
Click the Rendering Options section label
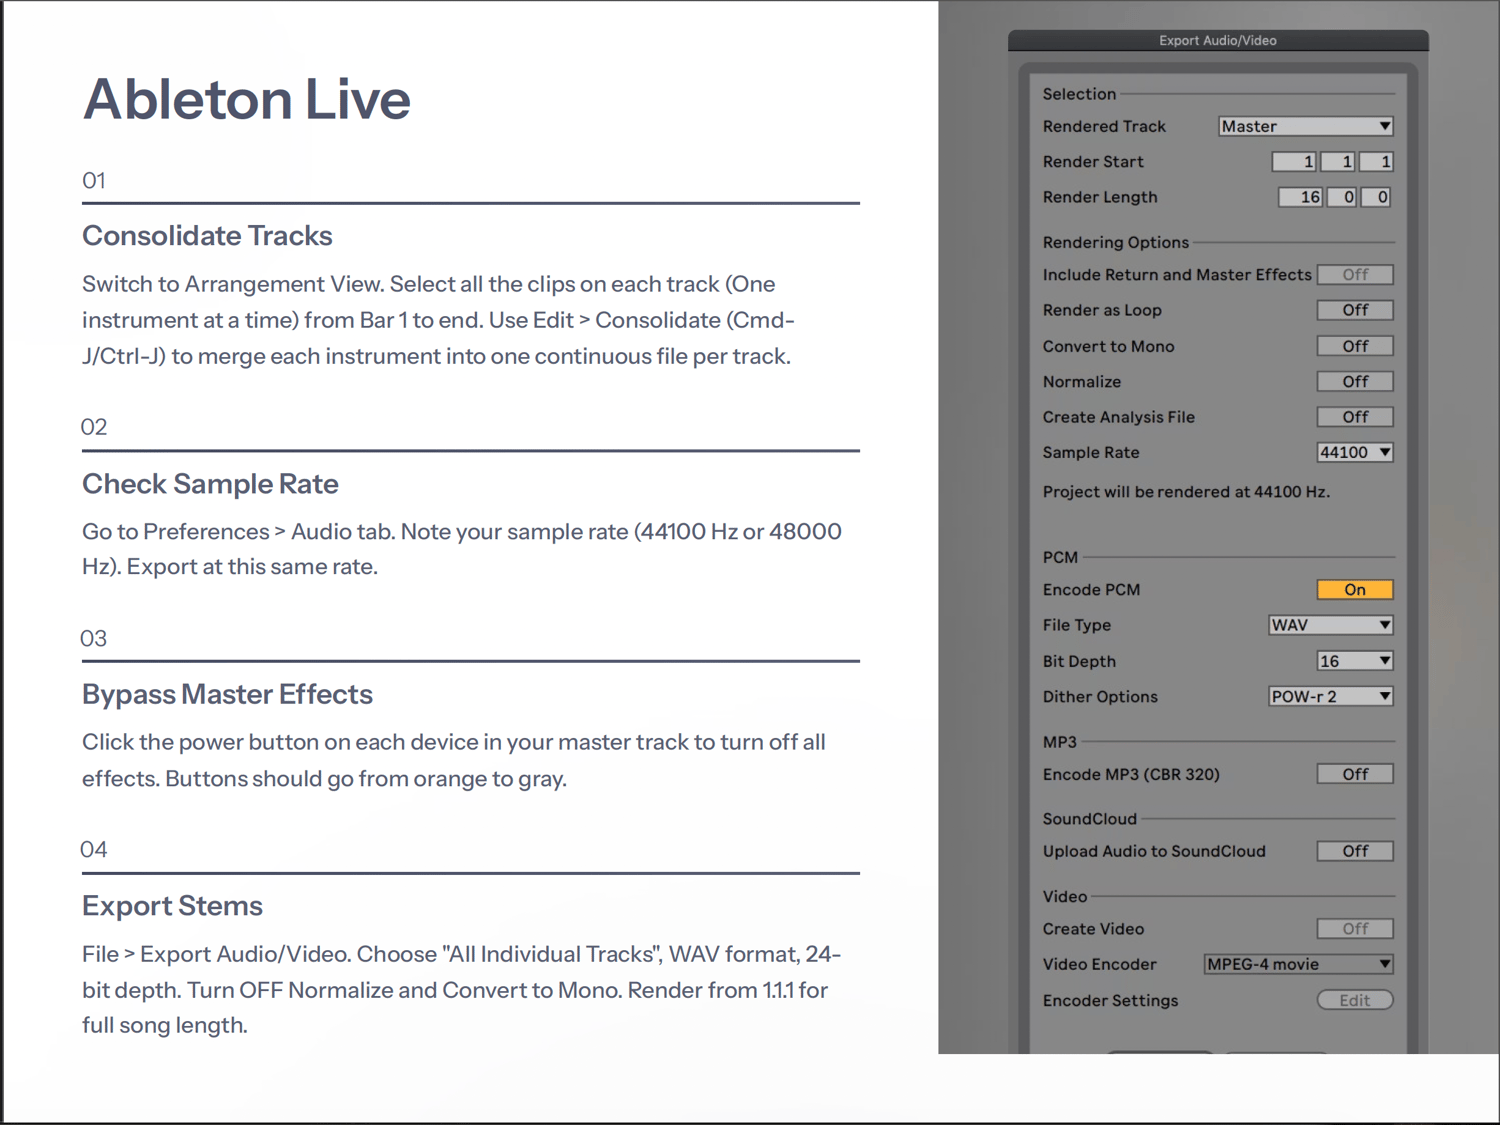tap(1116, 242)
